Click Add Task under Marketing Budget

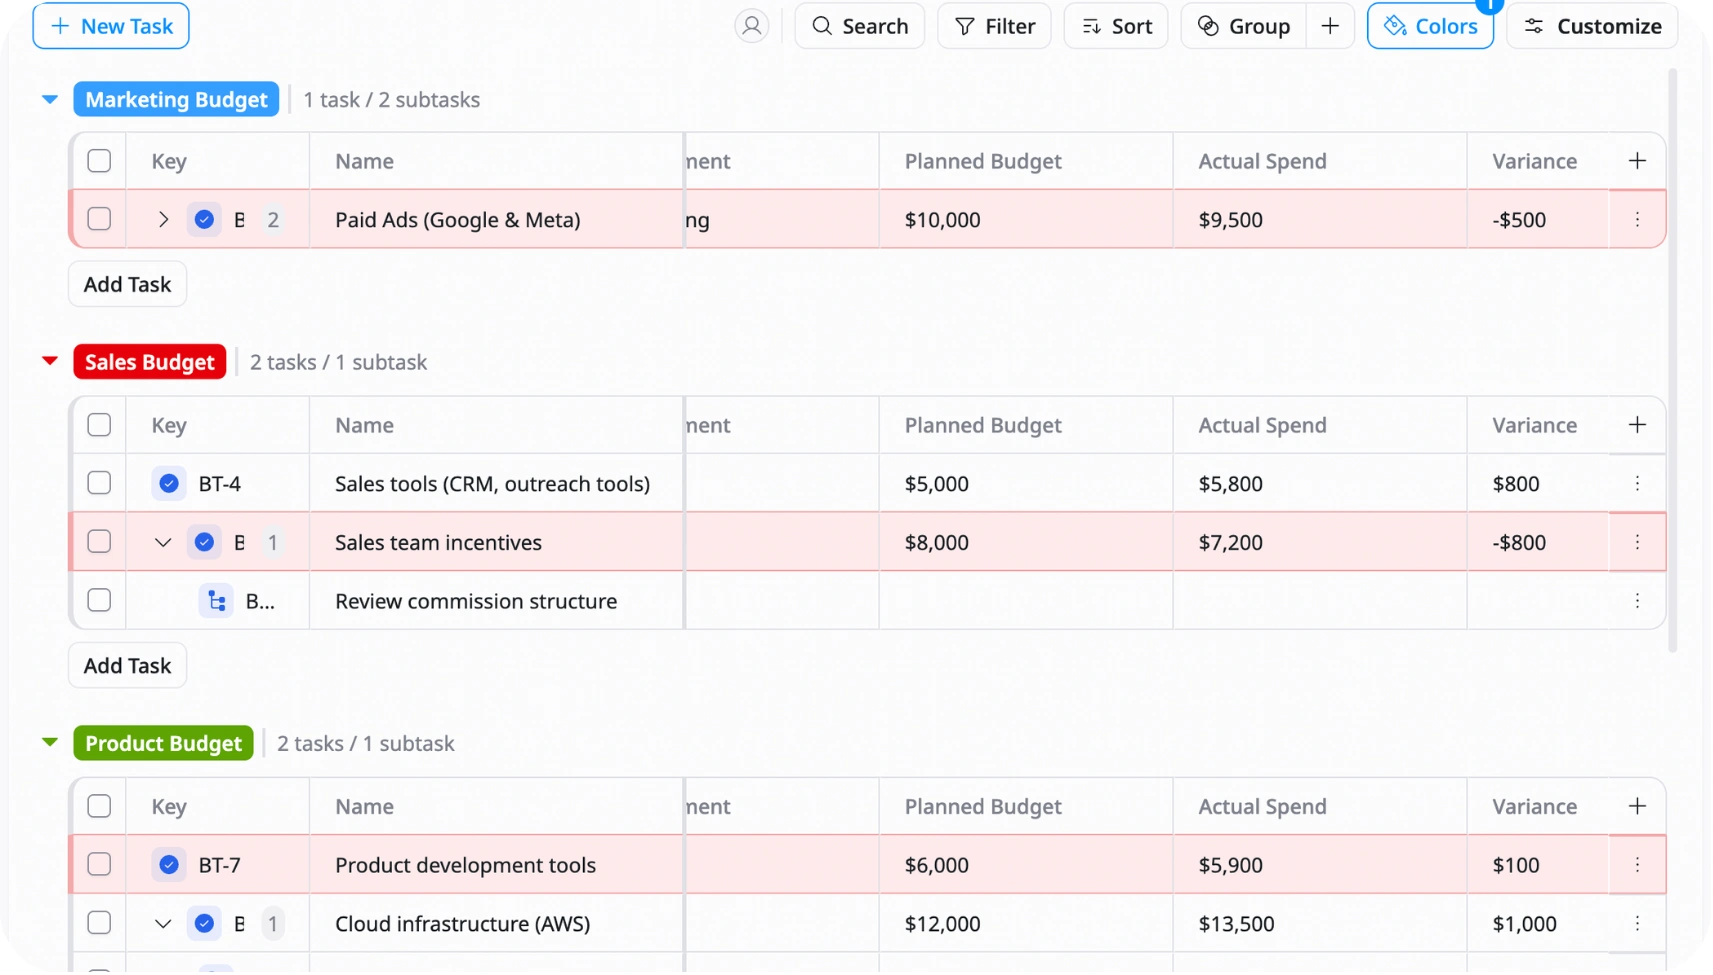127,284
